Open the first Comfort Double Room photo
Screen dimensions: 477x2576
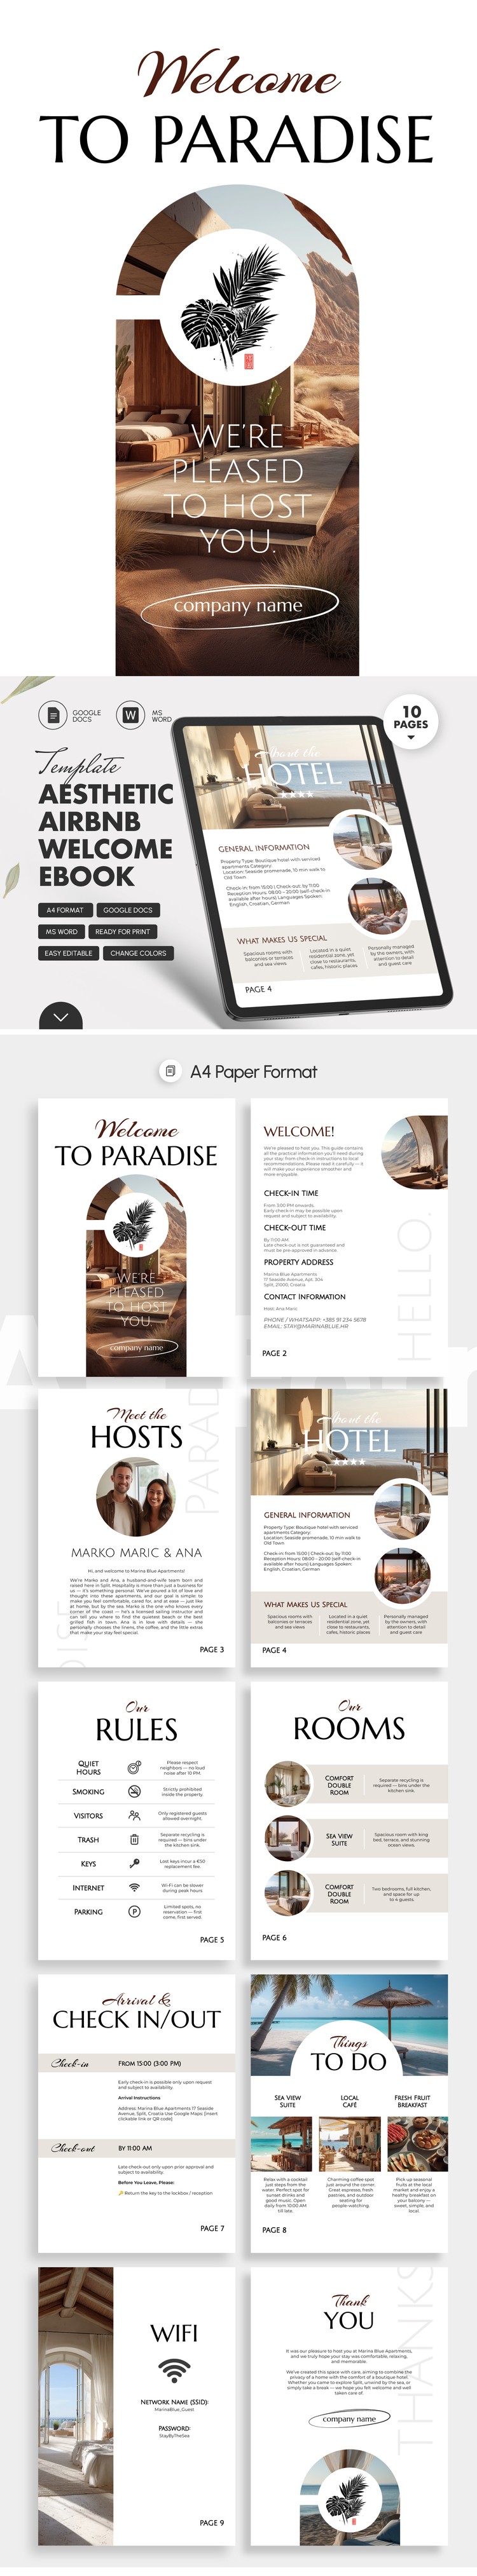coord(288,1785)
